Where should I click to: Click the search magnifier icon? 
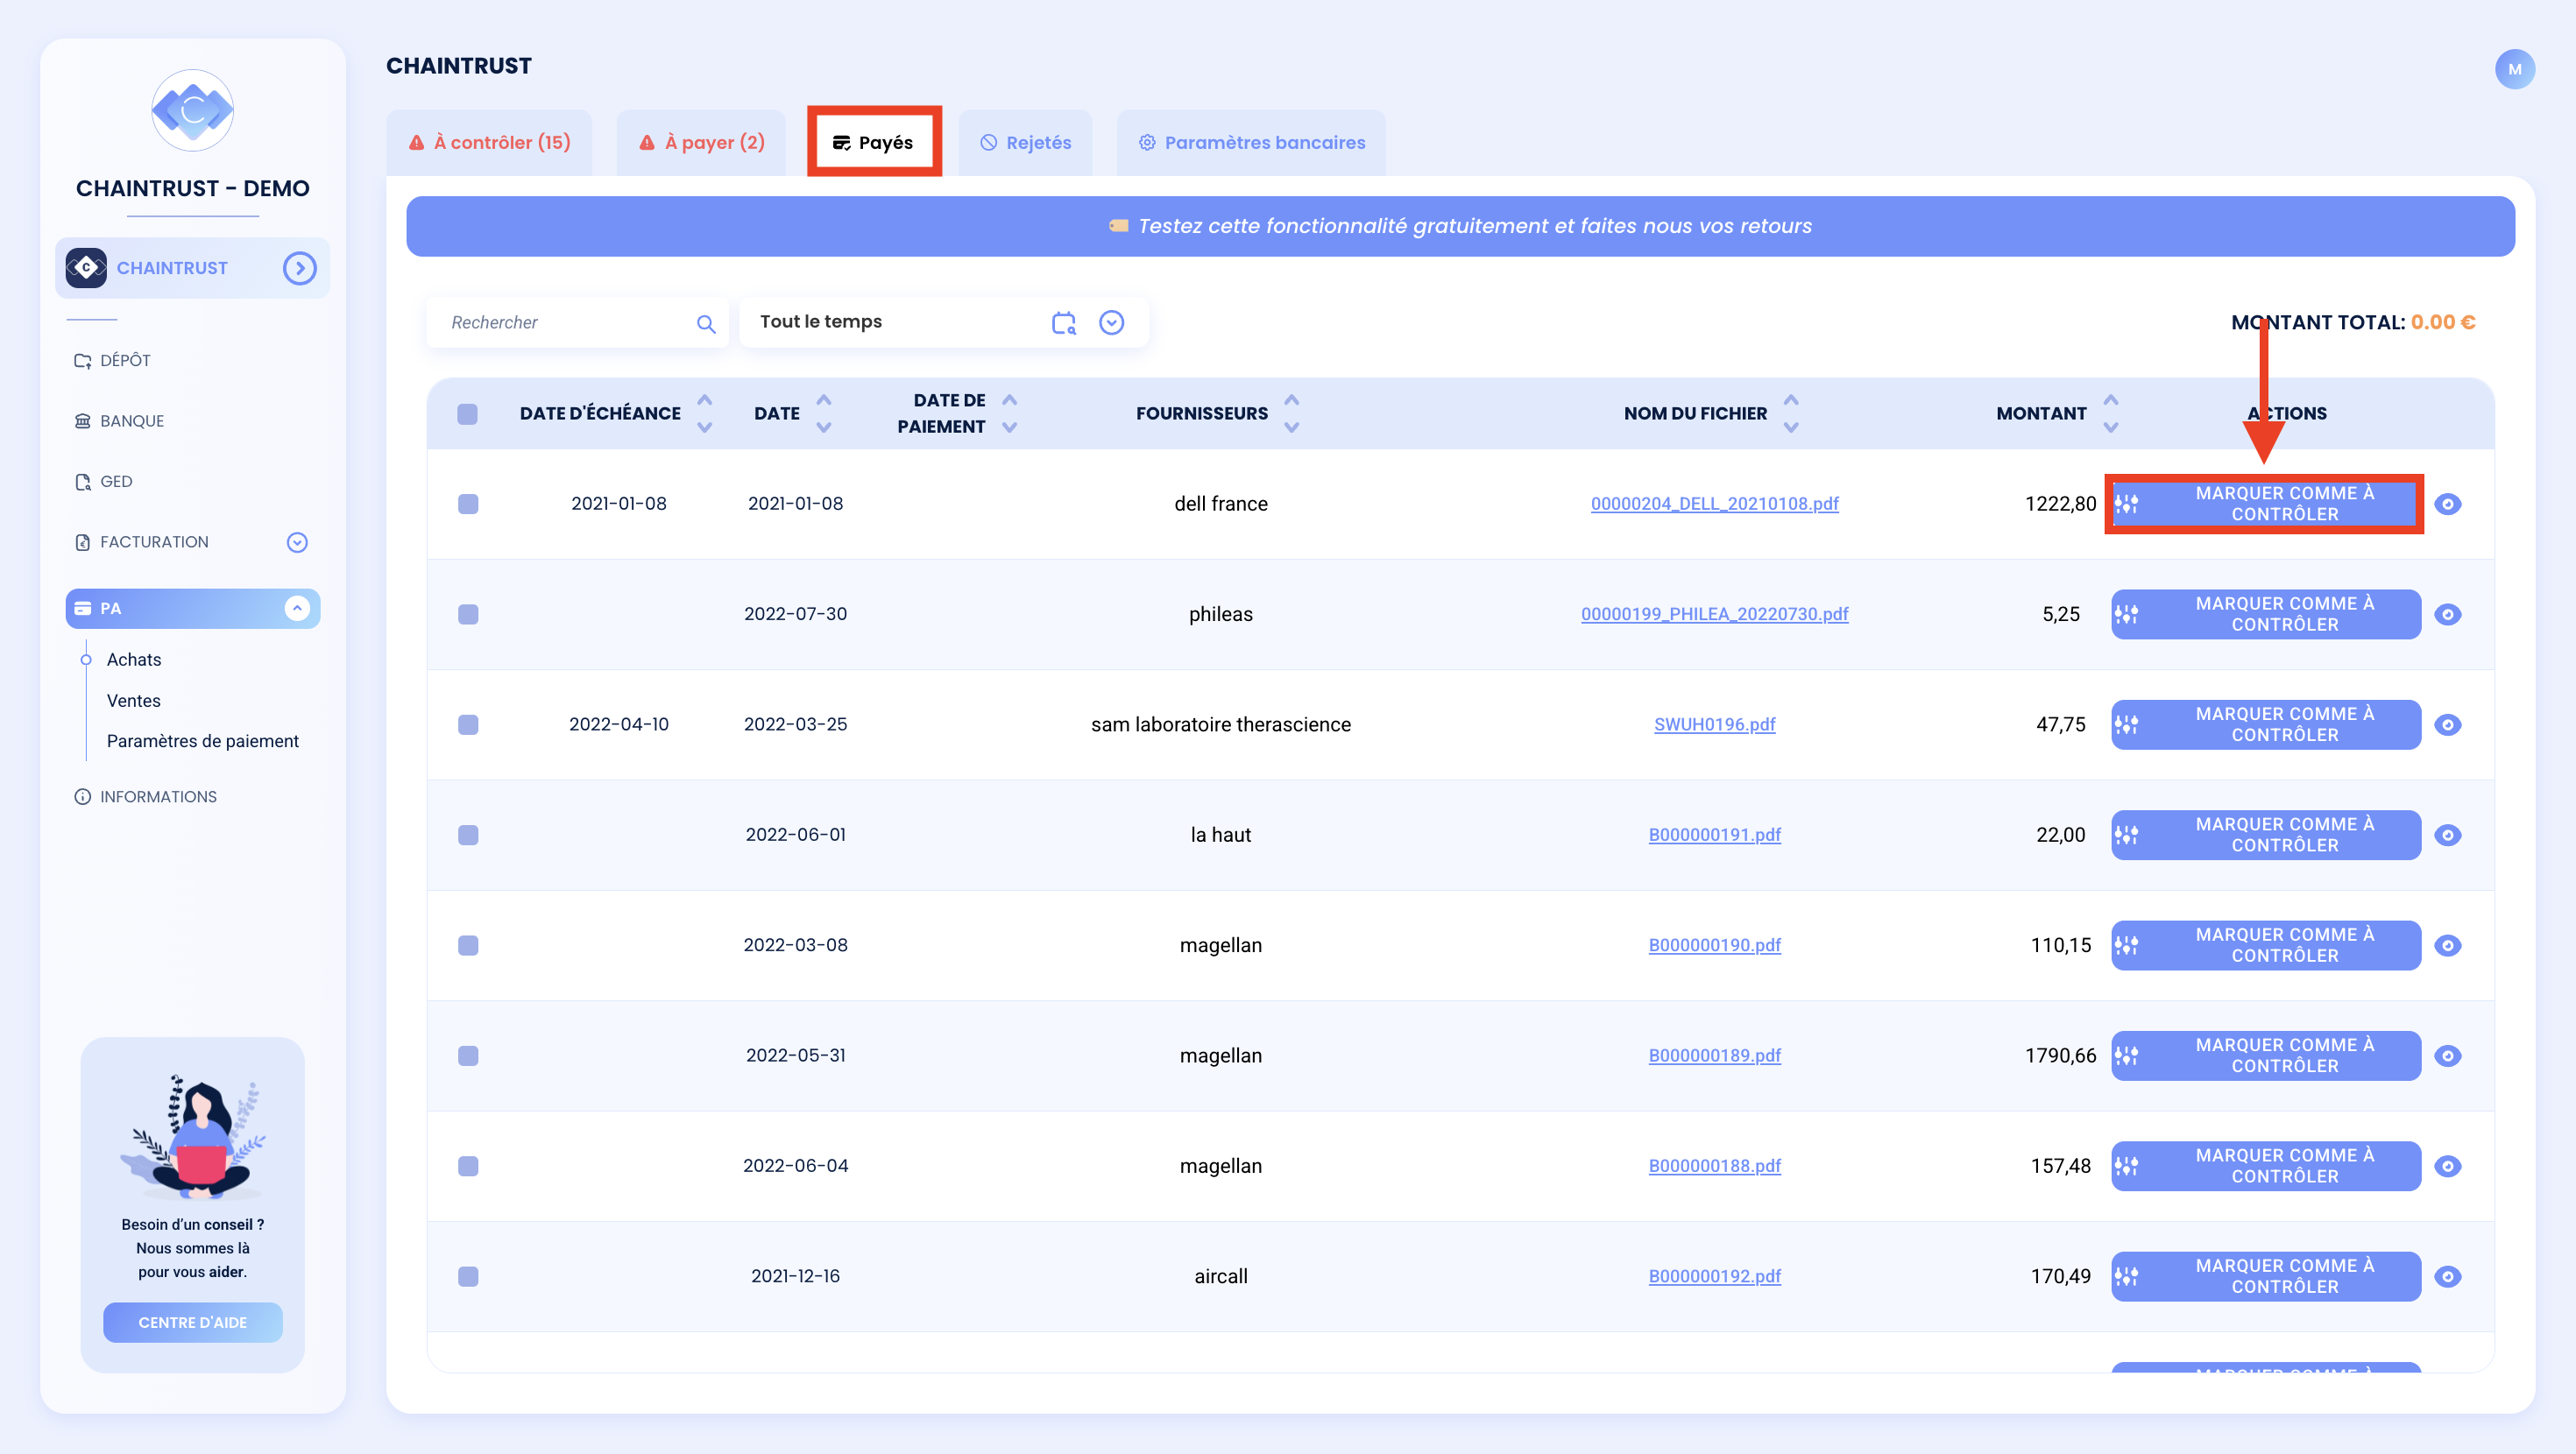point(706,323)
